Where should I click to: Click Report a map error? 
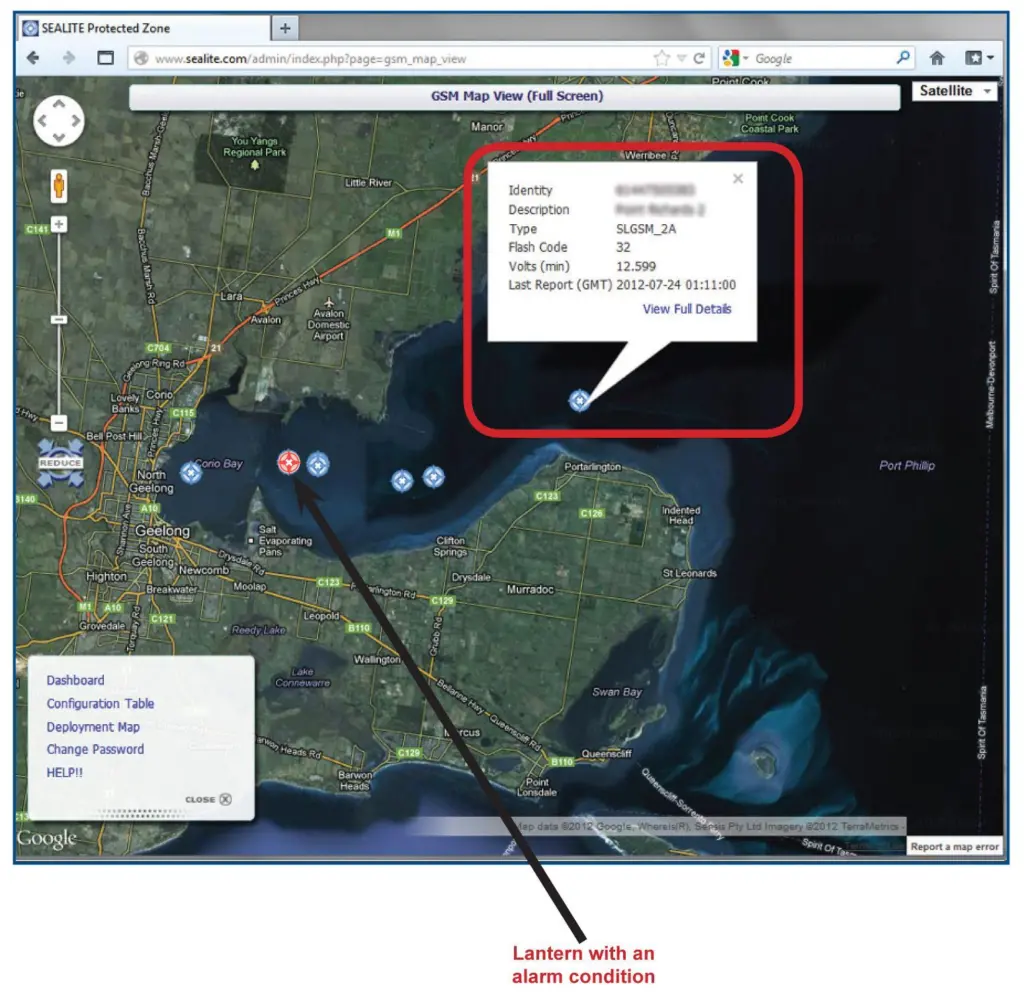pos(954,846)
